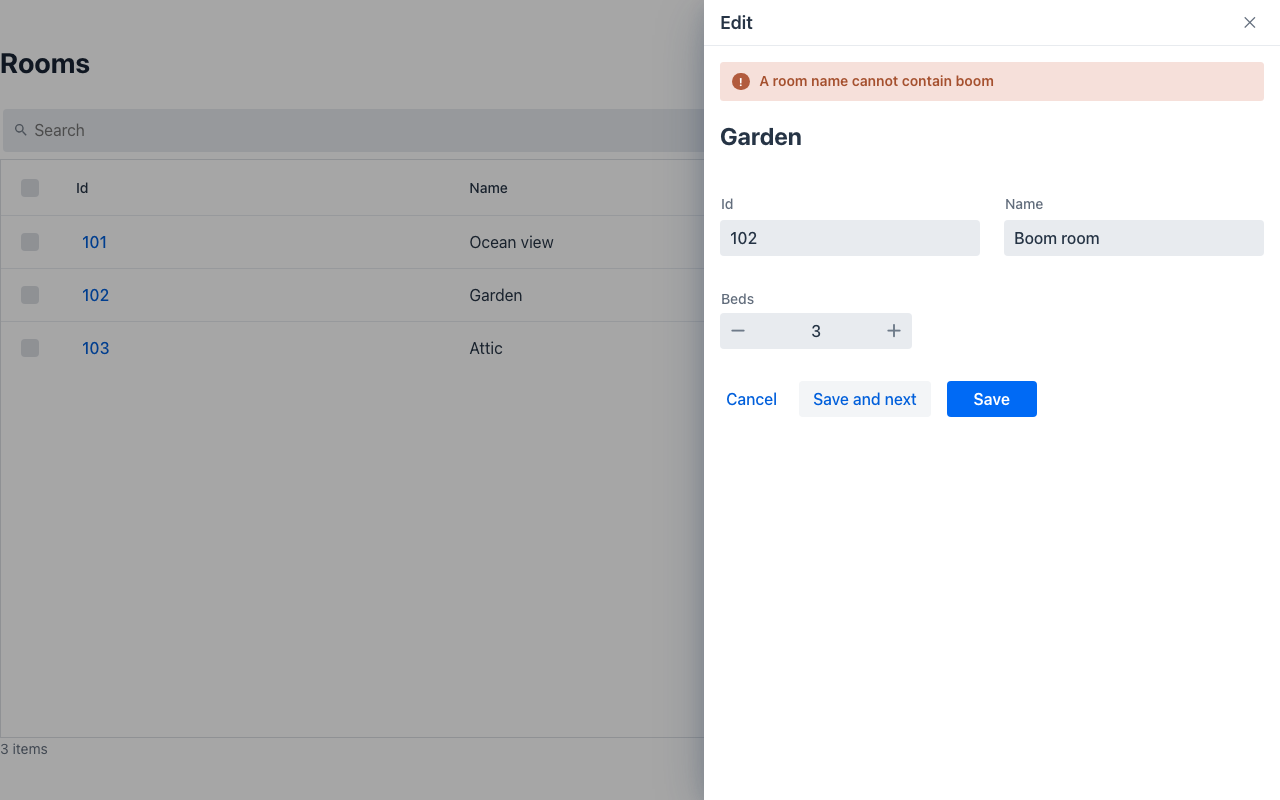1280x800 pixels.
Task: Open room 101 link
Action: point(94,242)
